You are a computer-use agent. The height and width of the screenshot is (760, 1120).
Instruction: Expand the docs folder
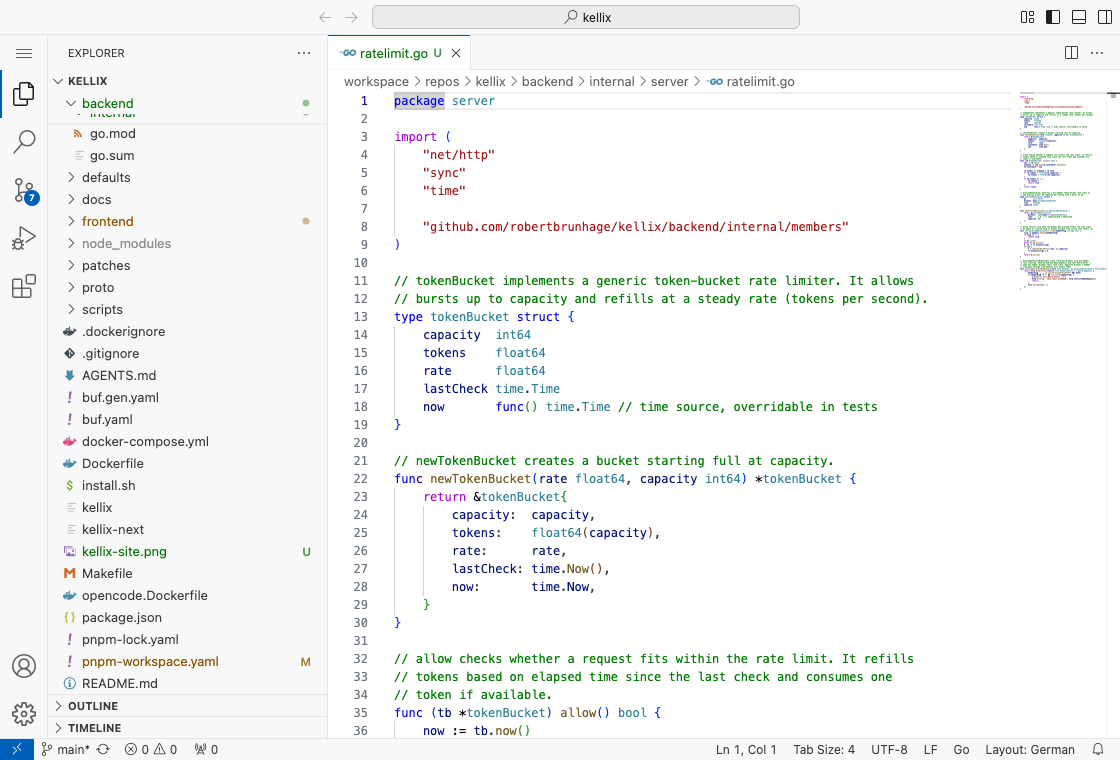click(188, 199)
